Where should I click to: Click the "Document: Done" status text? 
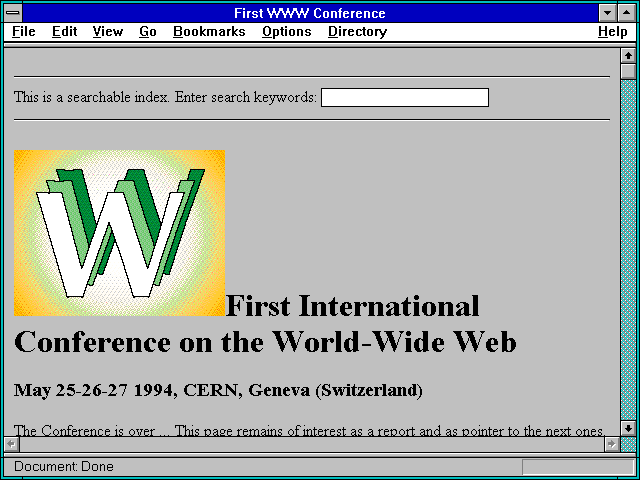point(64,467)
